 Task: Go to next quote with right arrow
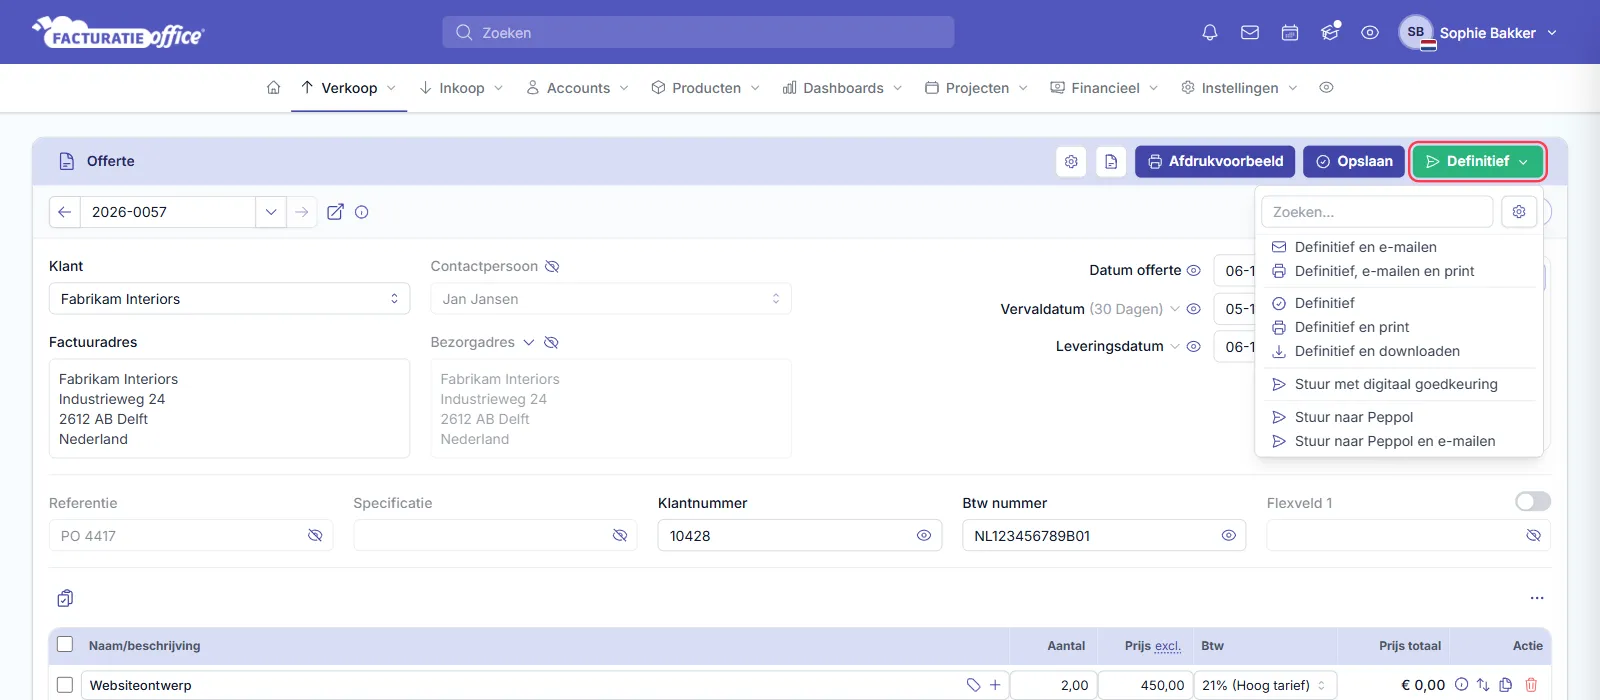[x=302, y=212]
